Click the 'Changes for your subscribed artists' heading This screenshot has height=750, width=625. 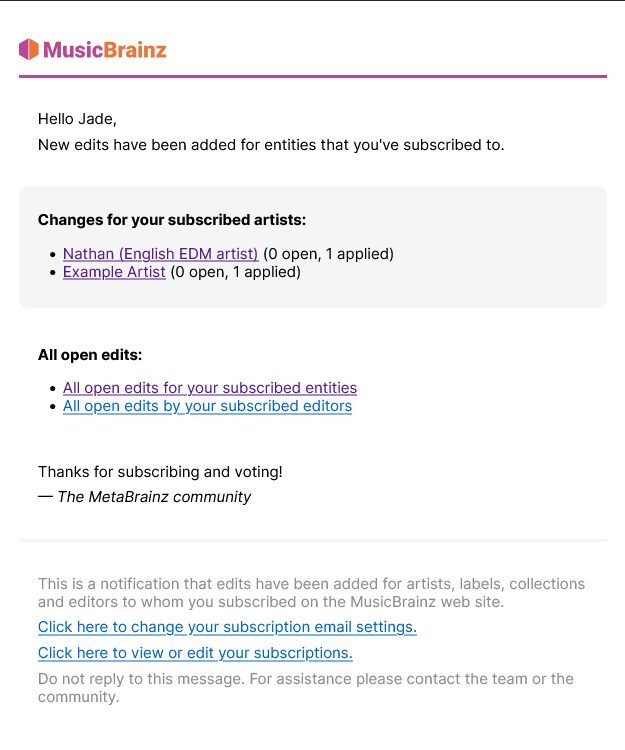[172, 220]
